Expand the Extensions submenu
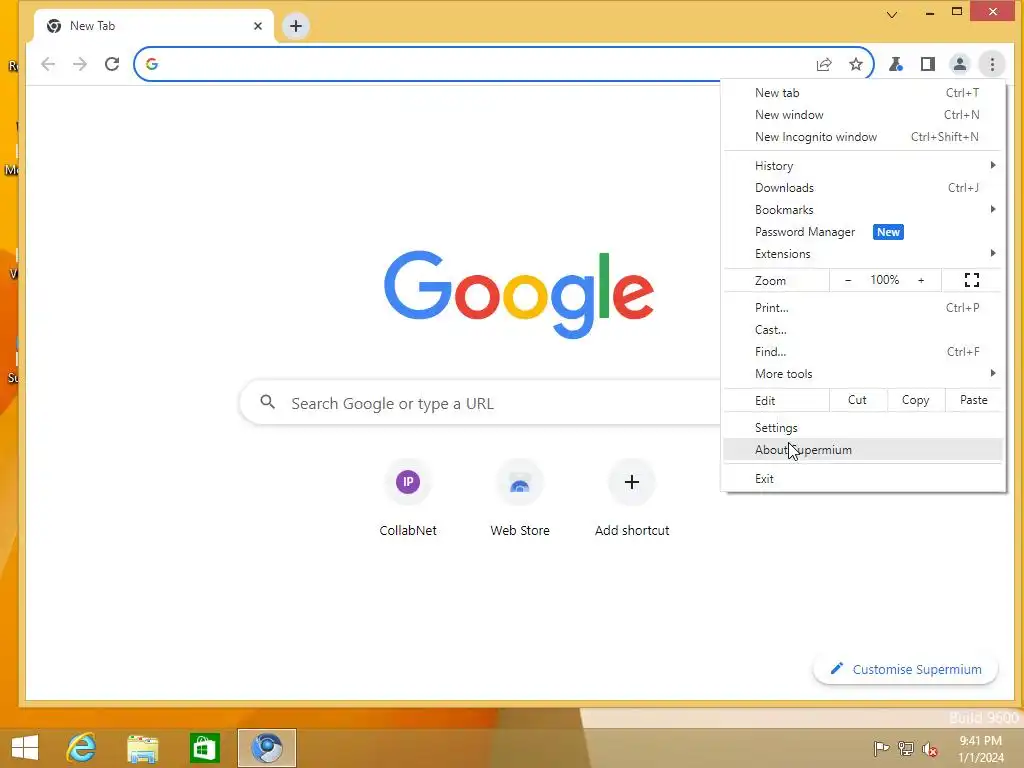Image resolution: width=1024 pixels, height=768 pixels. (x=863, y=254)
